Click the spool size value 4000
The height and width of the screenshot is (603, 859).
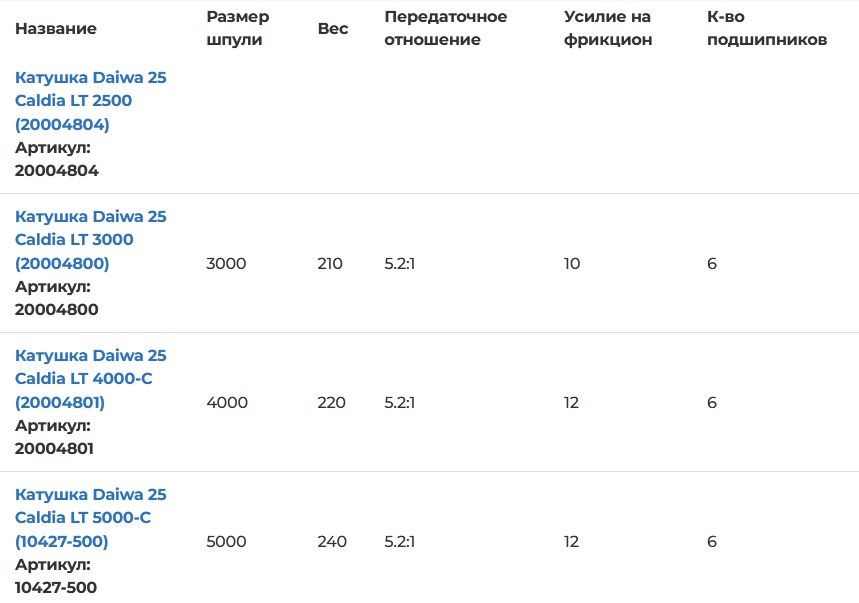coord(227,403)
